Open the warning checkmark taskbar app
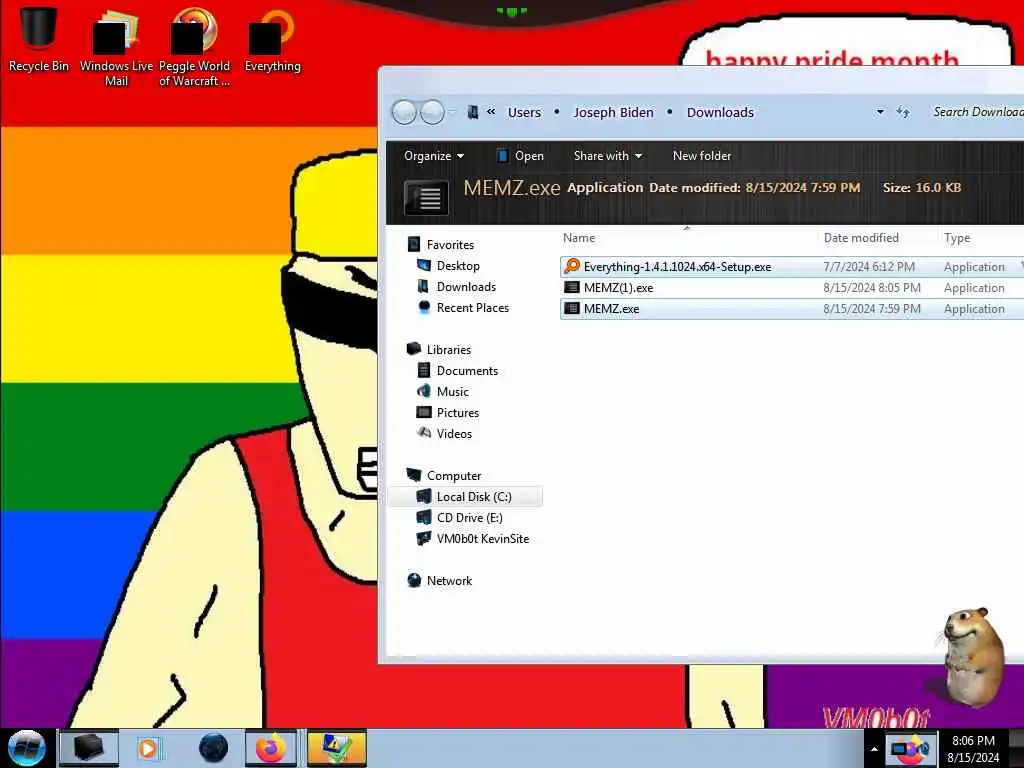This screenshot has height=768, width=1024. 336,748
